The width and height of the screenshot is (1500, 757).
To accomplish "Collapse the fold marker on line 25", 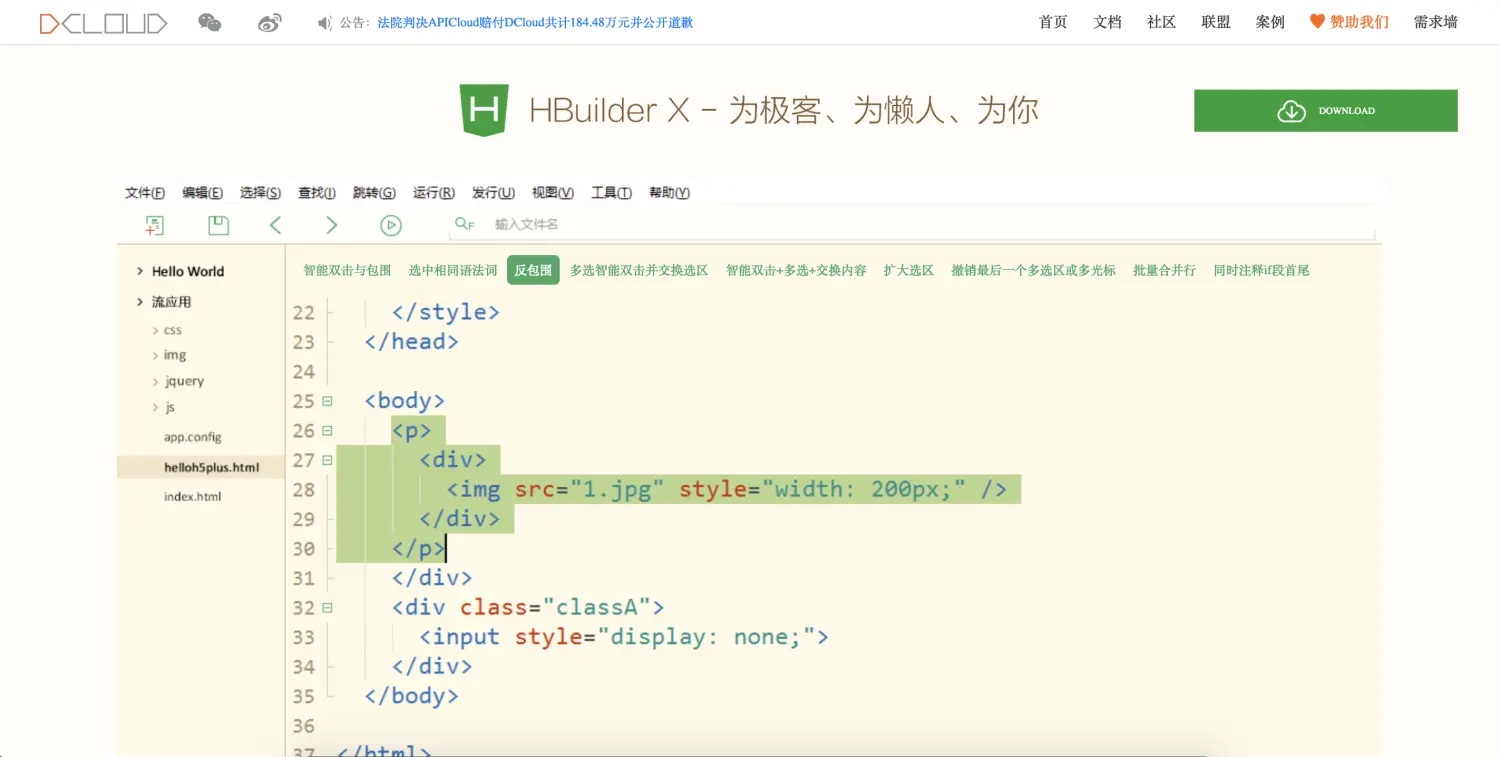I will 327,401.
